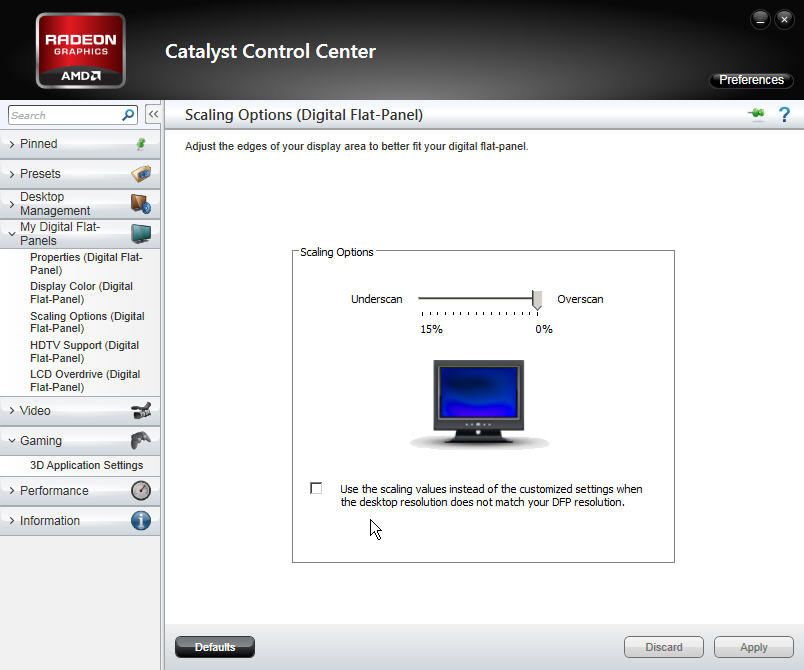
Task: Click the Apply button
Action: 754,647
